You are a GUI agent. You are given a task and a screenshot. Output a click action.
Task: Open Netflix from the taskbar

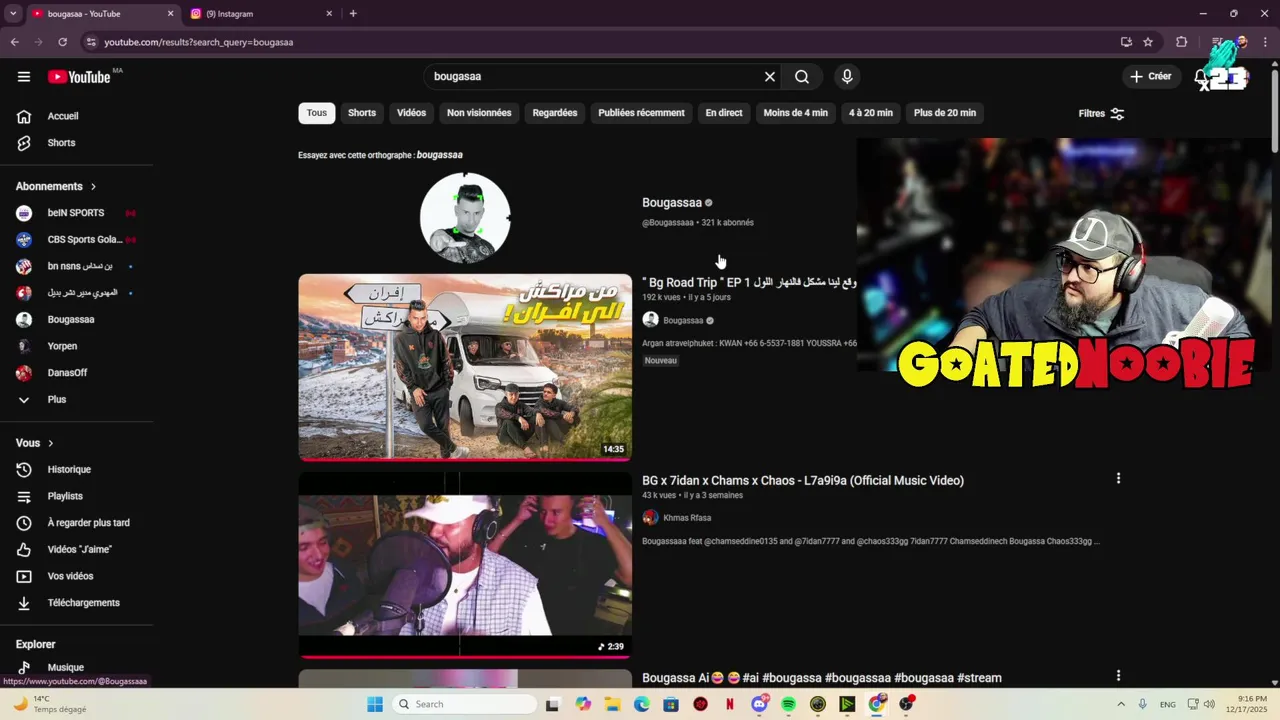pos(730,704)
